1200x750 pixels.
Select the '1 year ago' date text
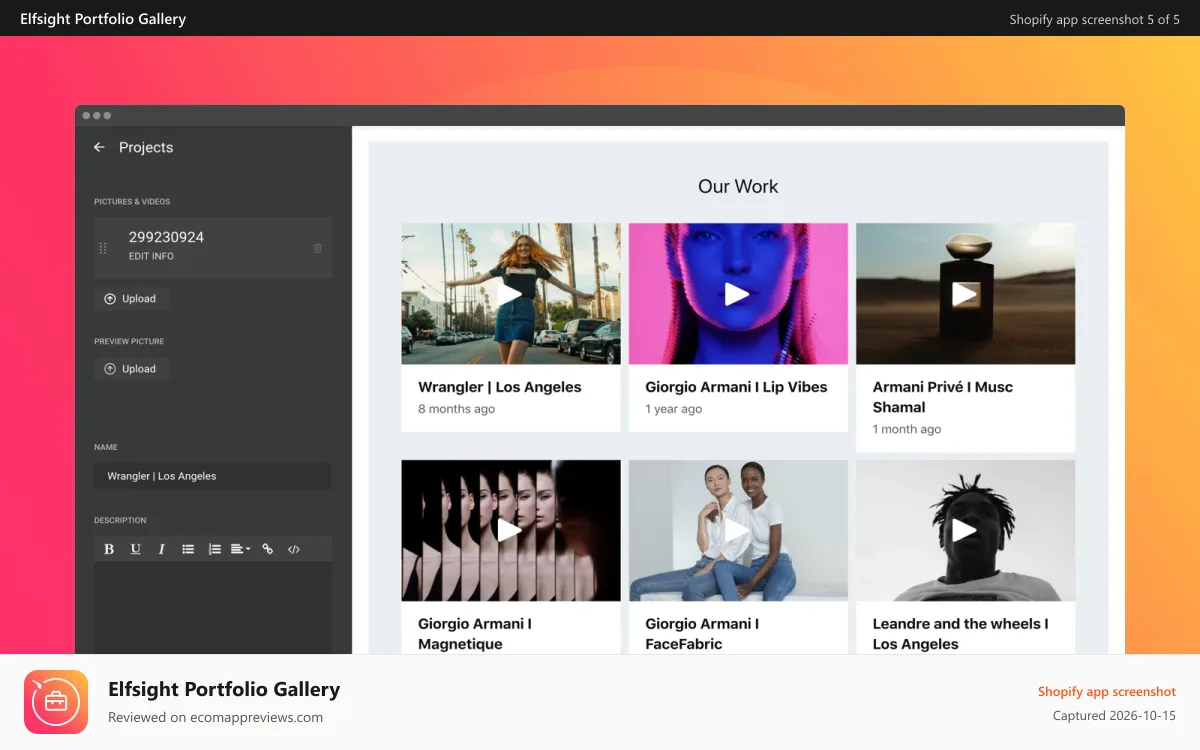click(x=673, y=409)
